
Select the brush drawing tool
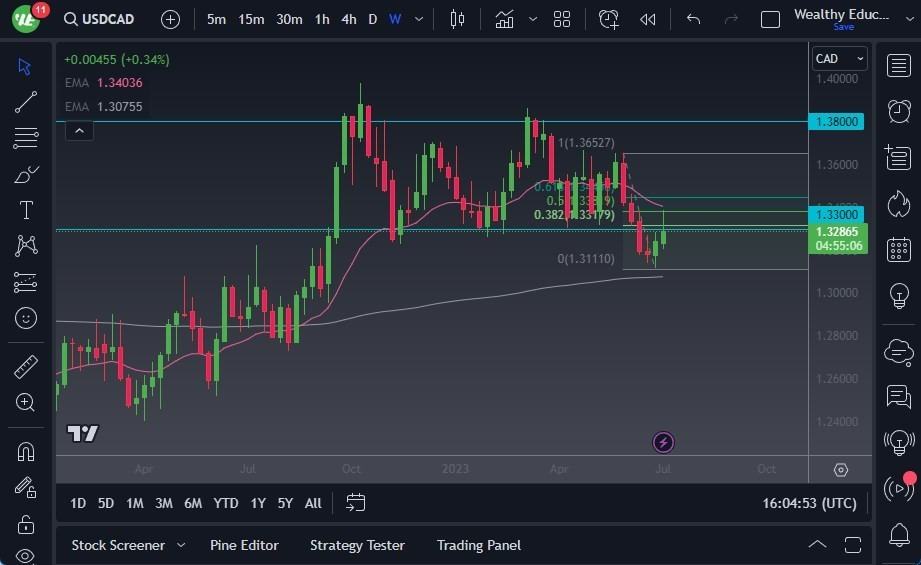click(x=25, y=174)
